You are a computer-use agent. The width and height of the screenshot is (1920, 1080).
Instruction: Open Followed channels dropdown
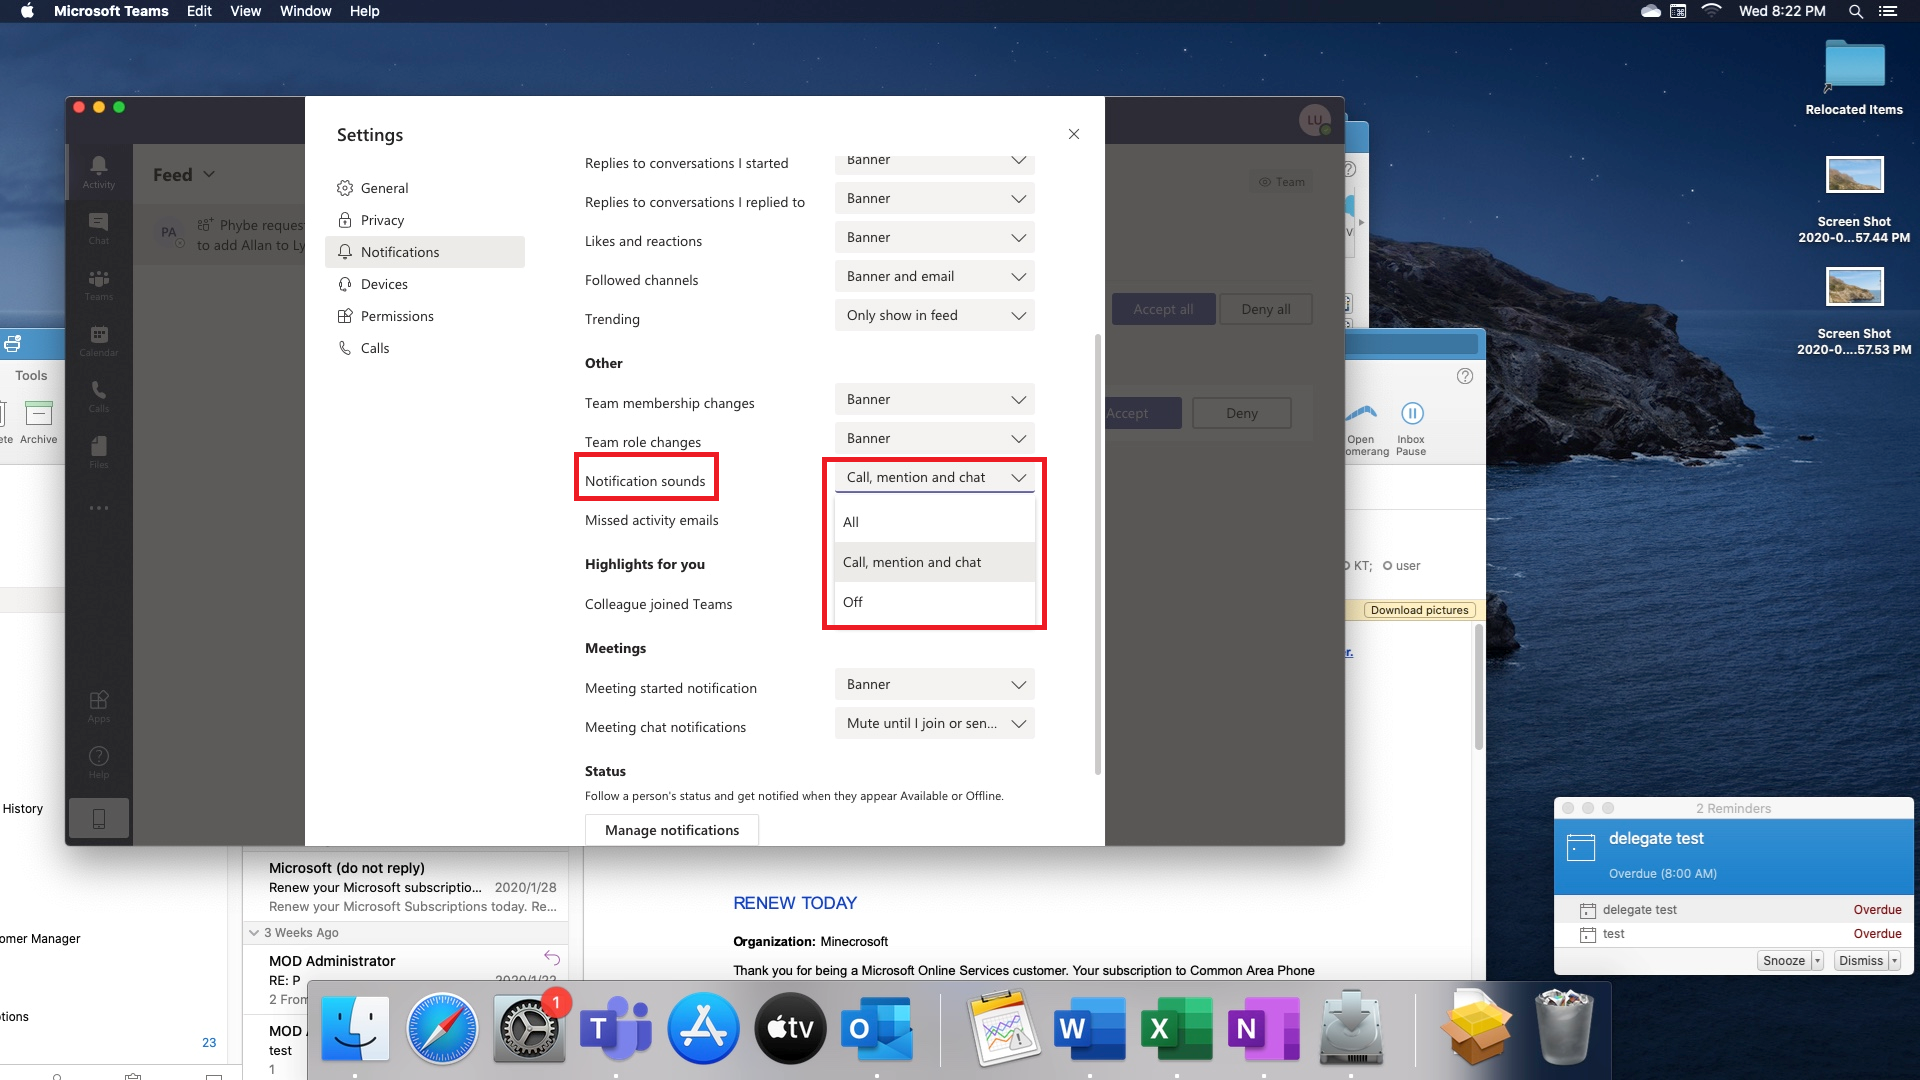(934, 276)
